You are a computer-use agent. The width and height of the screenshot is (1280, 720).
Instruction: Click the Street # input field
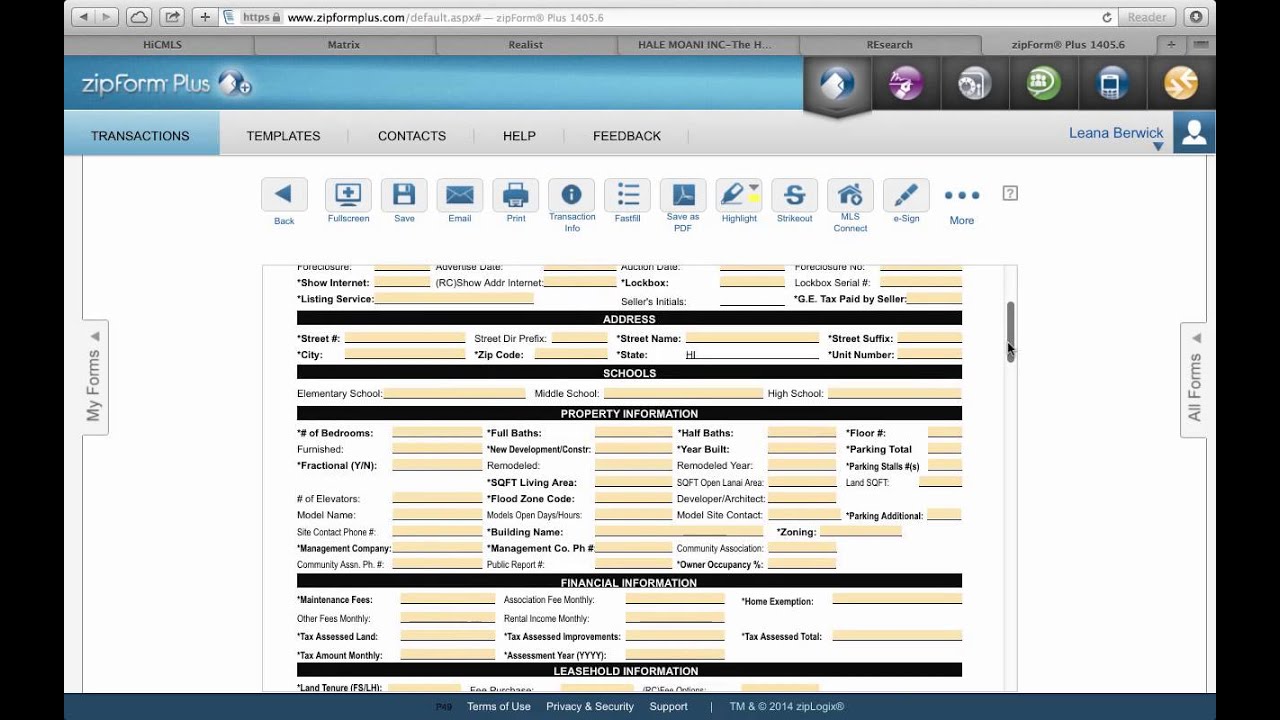(x=405, y=338)
